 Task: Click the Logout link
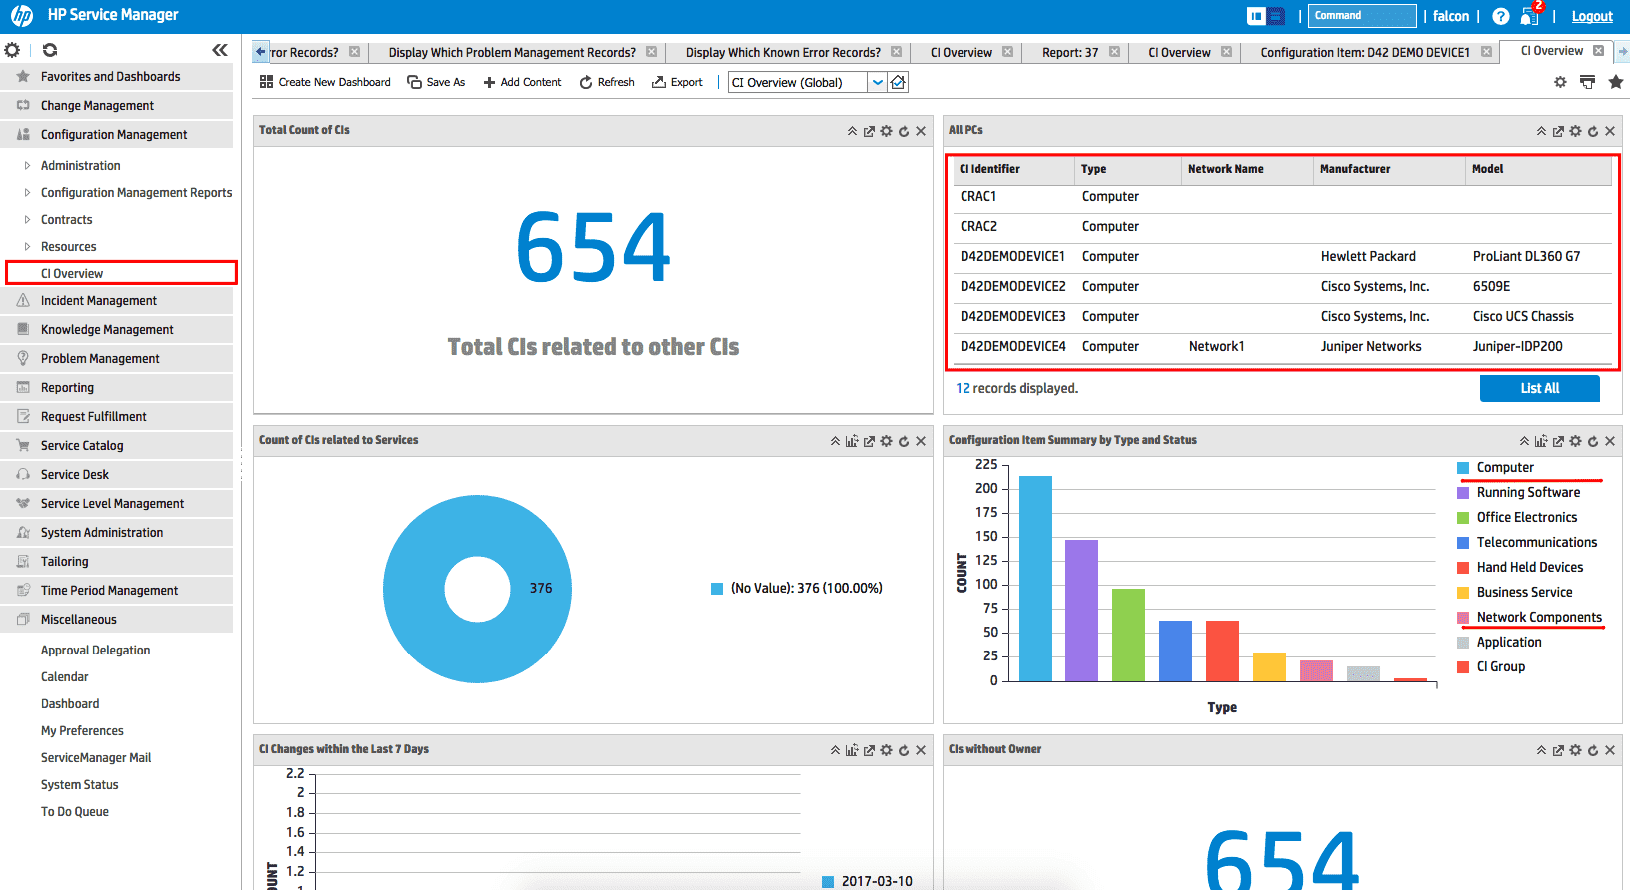[1592, 16]
